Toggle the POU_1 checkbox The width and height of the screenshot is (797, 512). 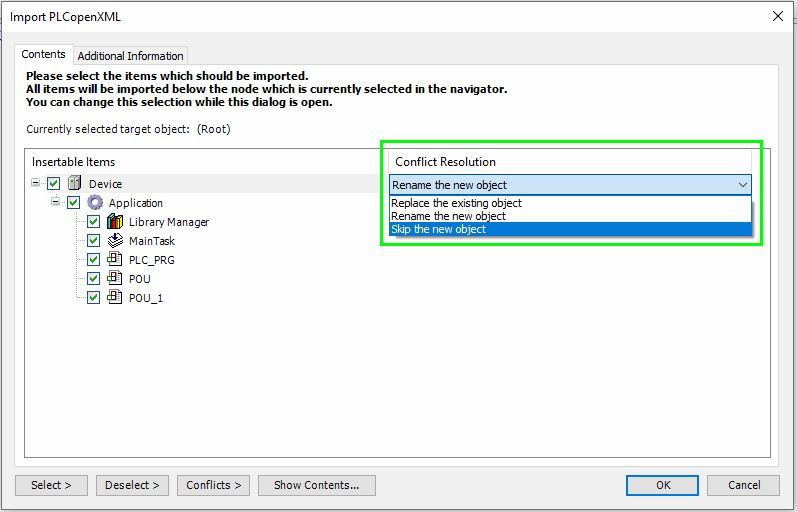pos(94,297)
